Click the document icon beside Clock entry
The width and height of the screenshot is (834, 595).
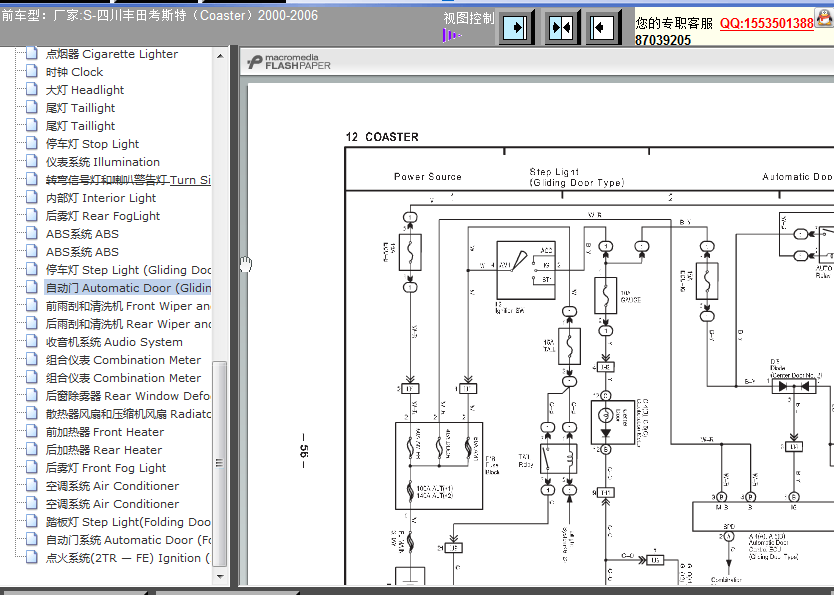pyautogui.click(x=31, y=71)
